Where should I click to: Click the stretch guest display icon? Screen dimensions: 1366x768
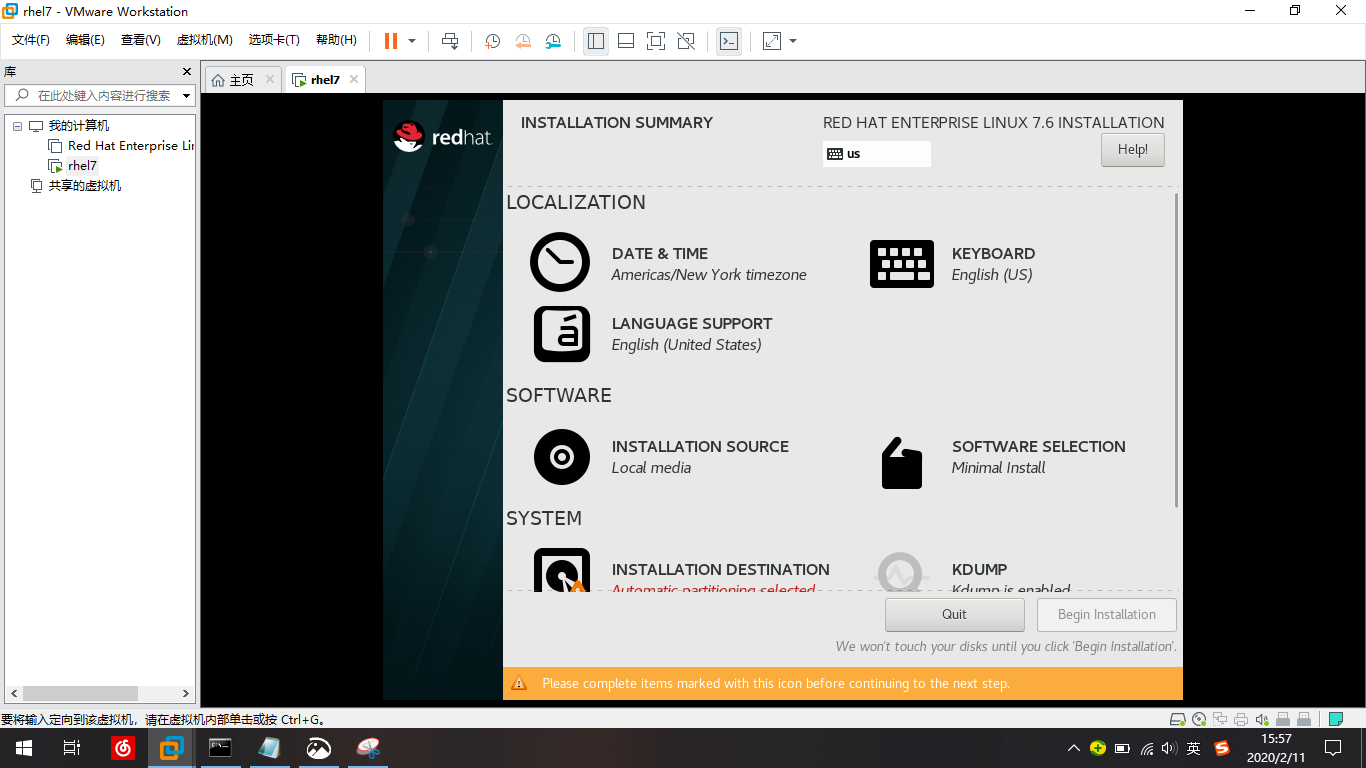click(771, 41)
